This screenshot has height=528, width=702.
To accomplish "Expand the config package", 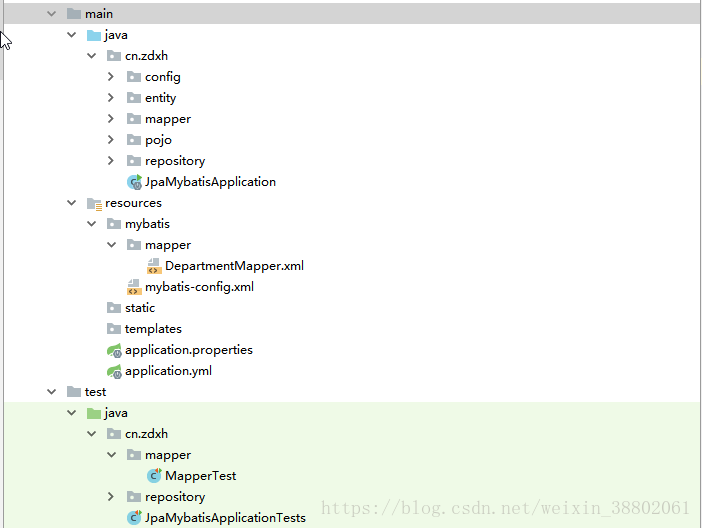I will [111, 77].
